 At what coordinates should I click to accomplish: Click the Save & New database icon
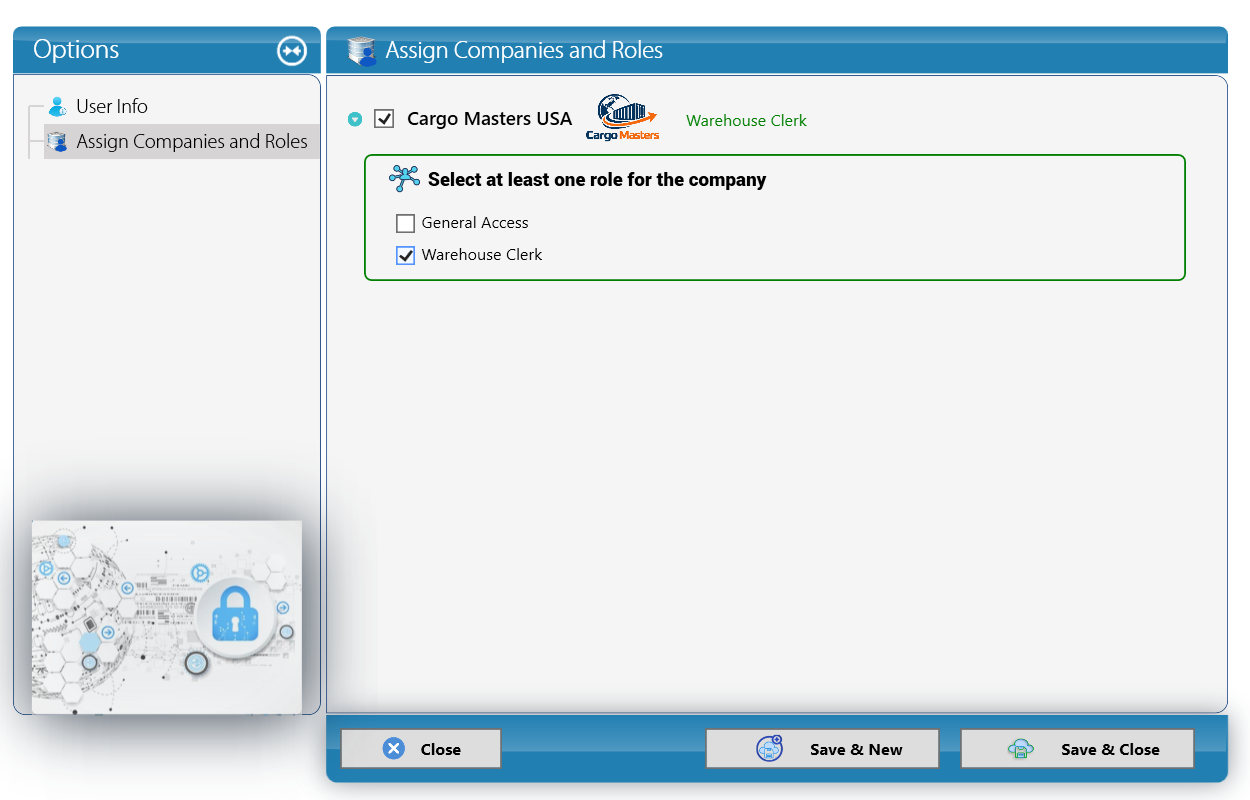769,749
